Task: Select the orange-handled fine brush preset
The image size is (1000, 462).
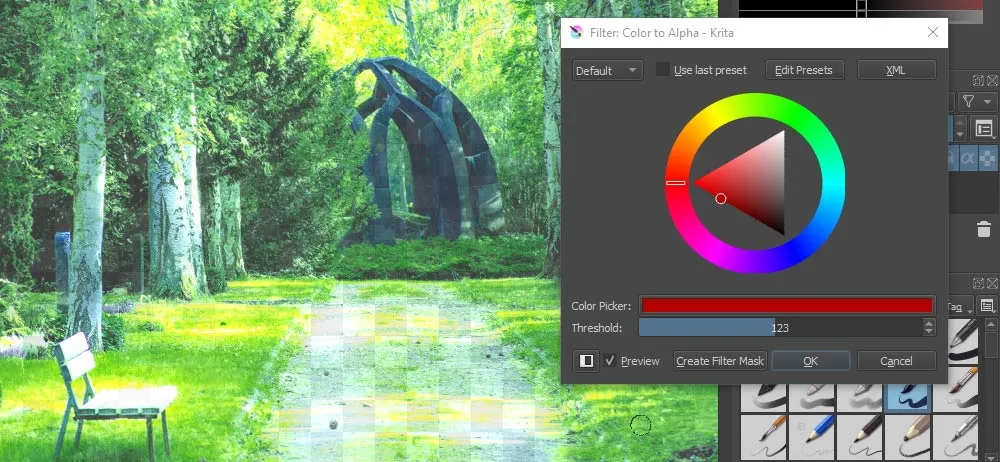Action: click(763, 436)
